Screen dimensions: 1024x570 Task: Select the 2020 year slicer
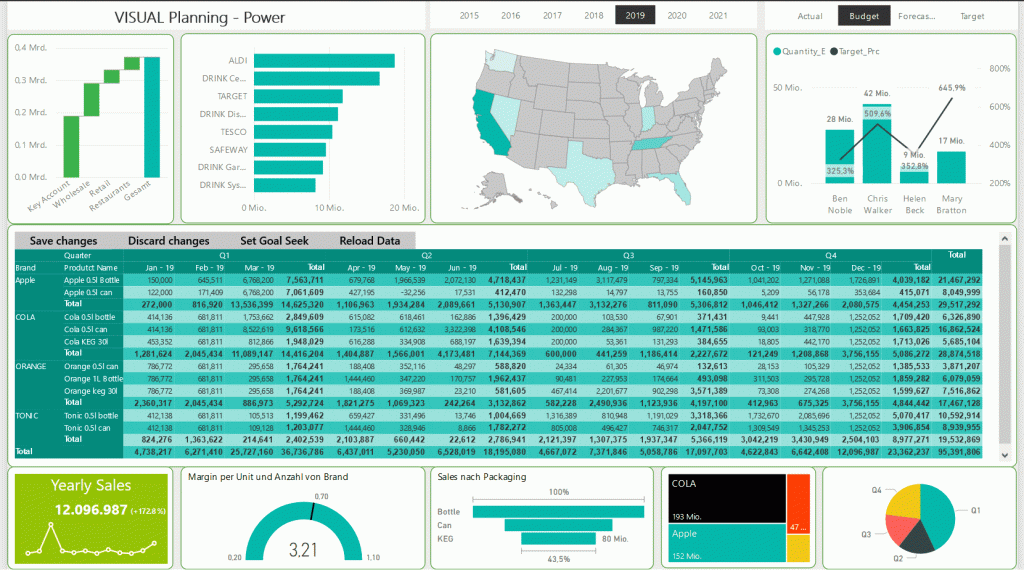(677, 15)
